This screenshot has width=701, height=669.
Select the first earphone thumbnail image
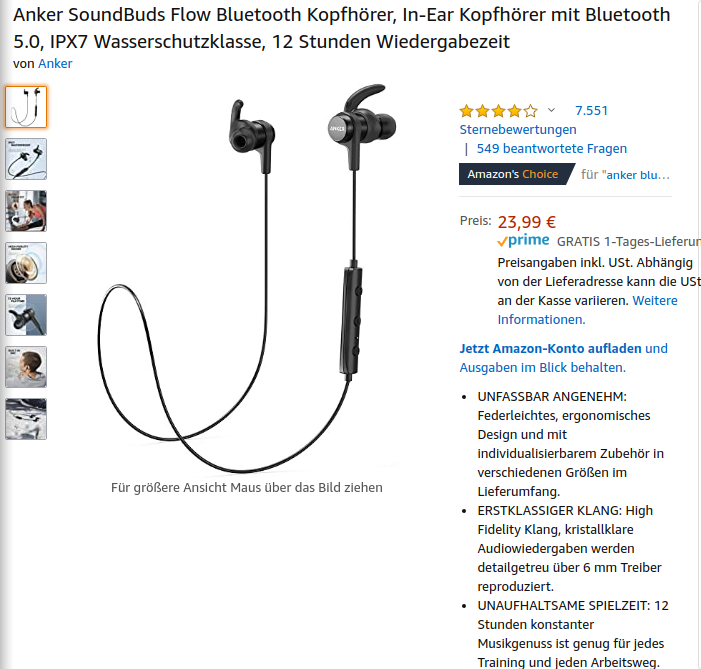point(26,107)
